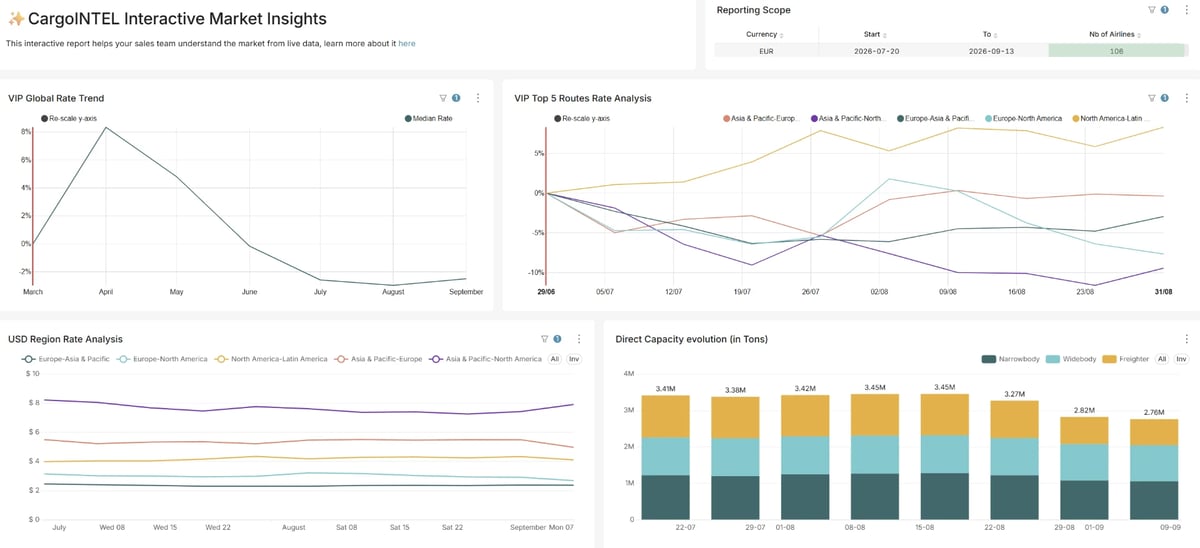Click filter count badge in VIP Top 5 Routes
The image size is (1200, 548).
coord(1165,98)
